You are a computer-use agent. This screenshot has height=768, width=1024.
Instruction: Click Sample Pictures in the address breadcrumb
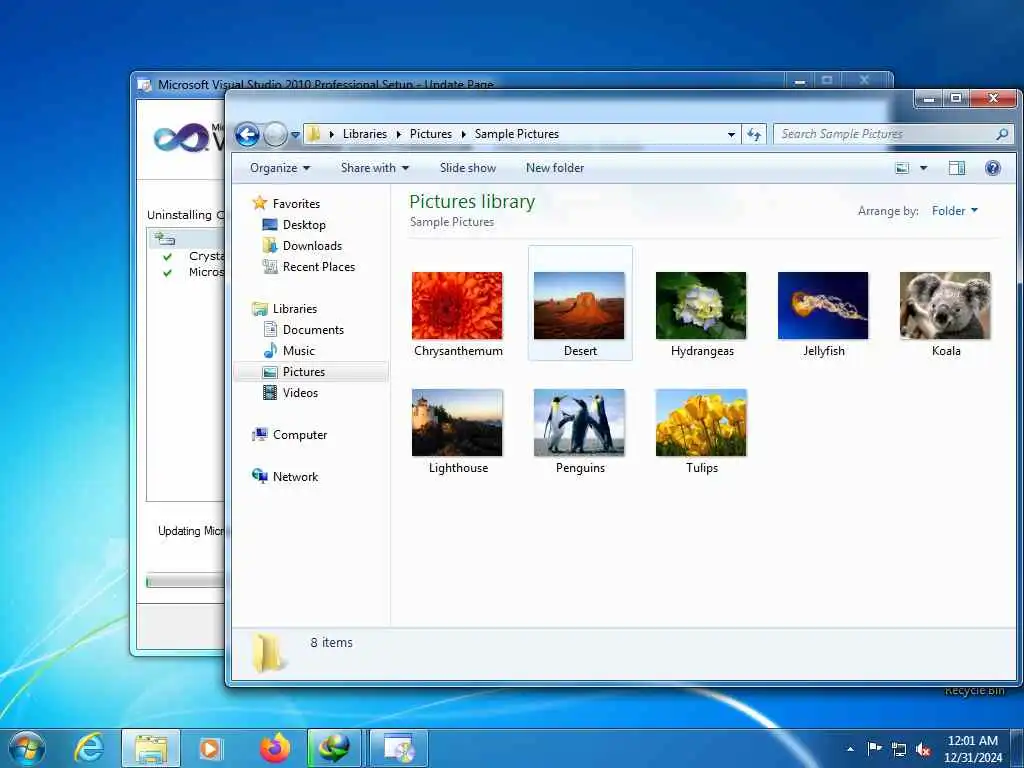(x=517, y=134)
